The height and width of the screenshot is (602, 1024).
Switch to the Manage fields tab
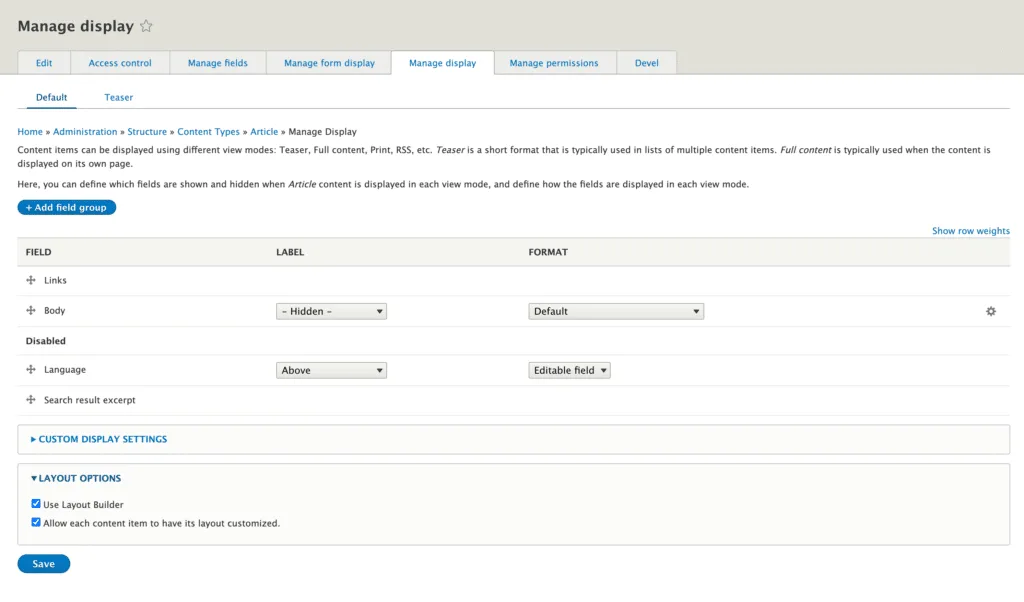coord(217,63)
